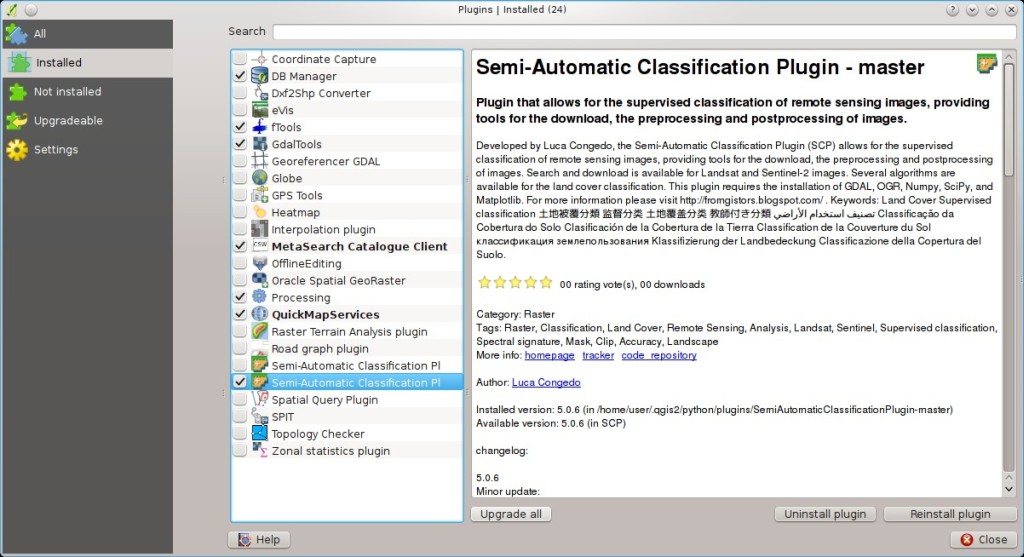
Task: Click the Road graph plugin icon
Action: pos(260,348)
